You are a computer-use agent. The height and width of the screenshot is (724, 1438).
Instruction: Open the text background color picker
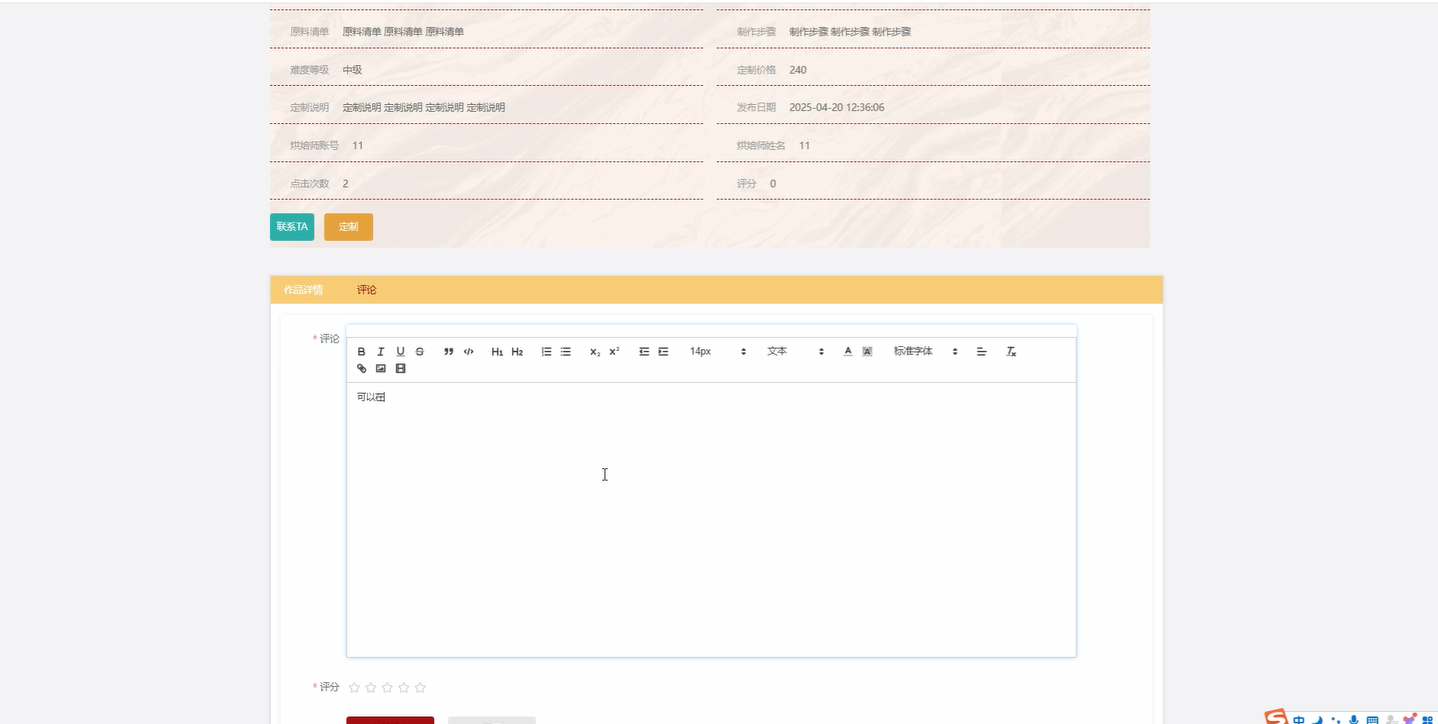tap(867, 352)
